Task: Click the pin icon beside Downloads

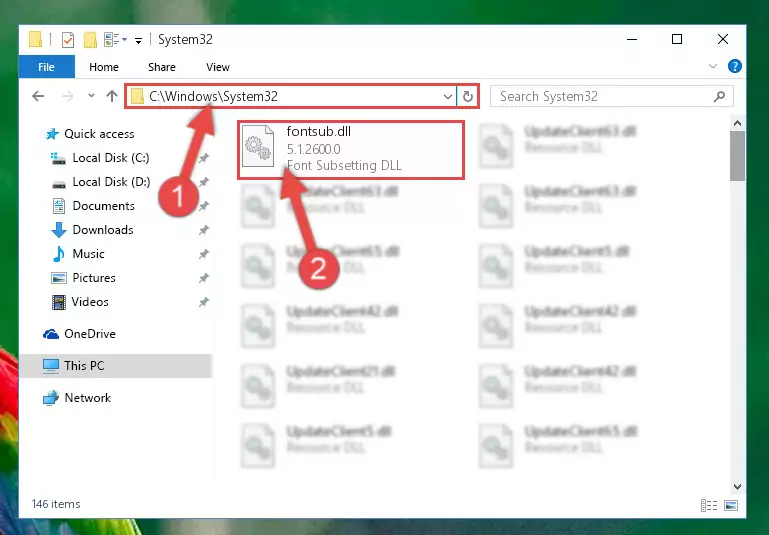Action: (204, 230)
